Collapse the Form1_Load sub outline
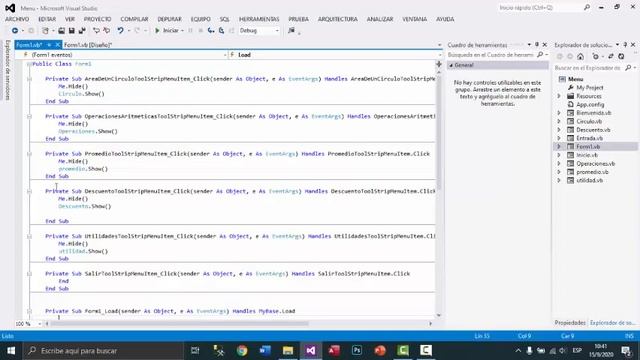 [x=29, y=311]
